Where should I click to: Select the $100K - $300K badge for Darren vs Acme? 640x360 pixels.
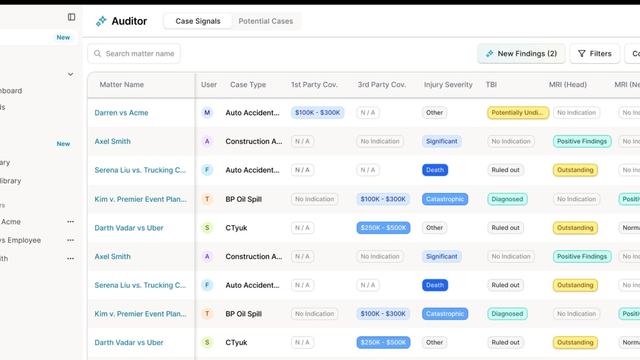tap(318, 113)
